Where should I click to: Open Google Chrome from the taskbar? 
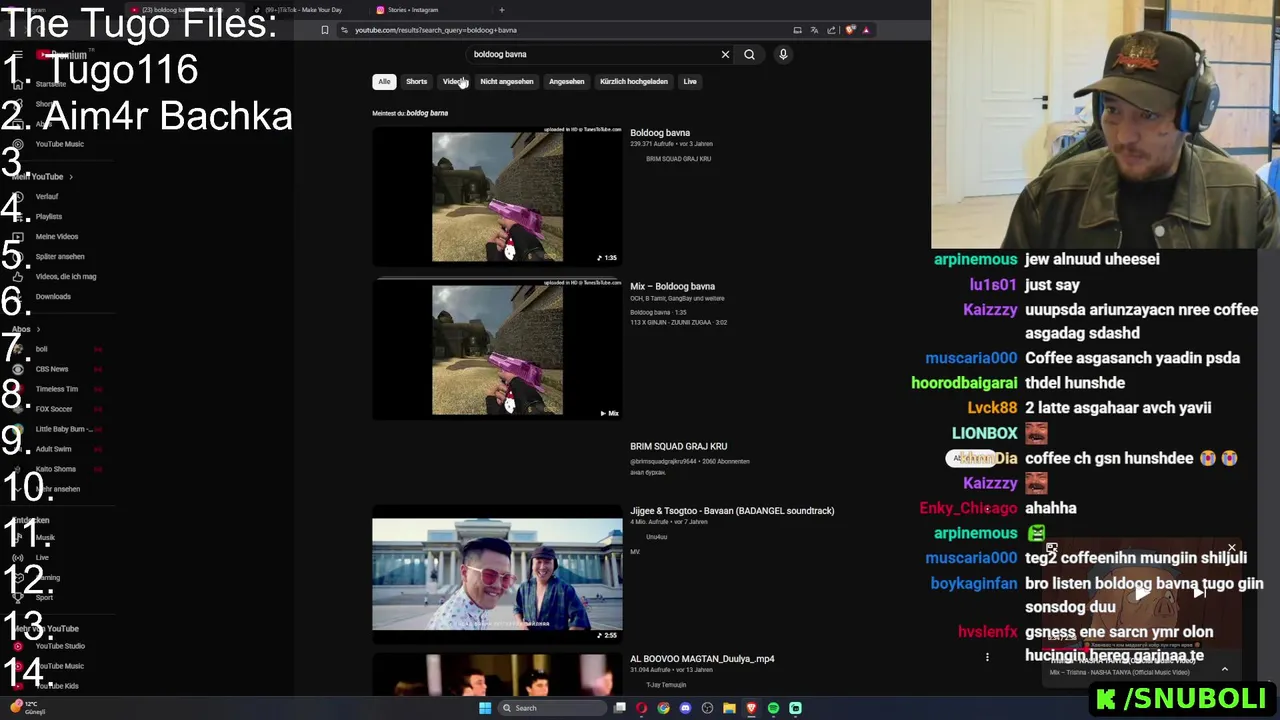[x=663, y=708]
